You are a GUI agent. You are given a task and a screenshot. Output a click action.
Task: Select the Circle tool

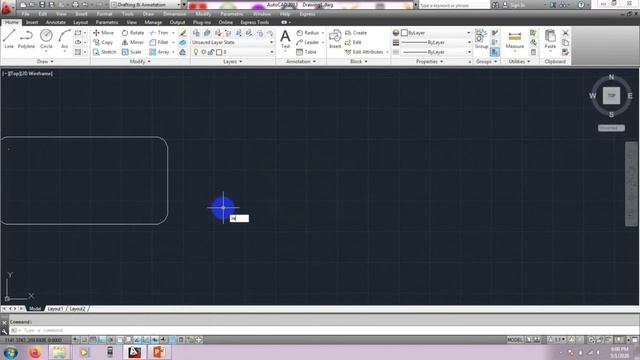[x=46, y=39]
